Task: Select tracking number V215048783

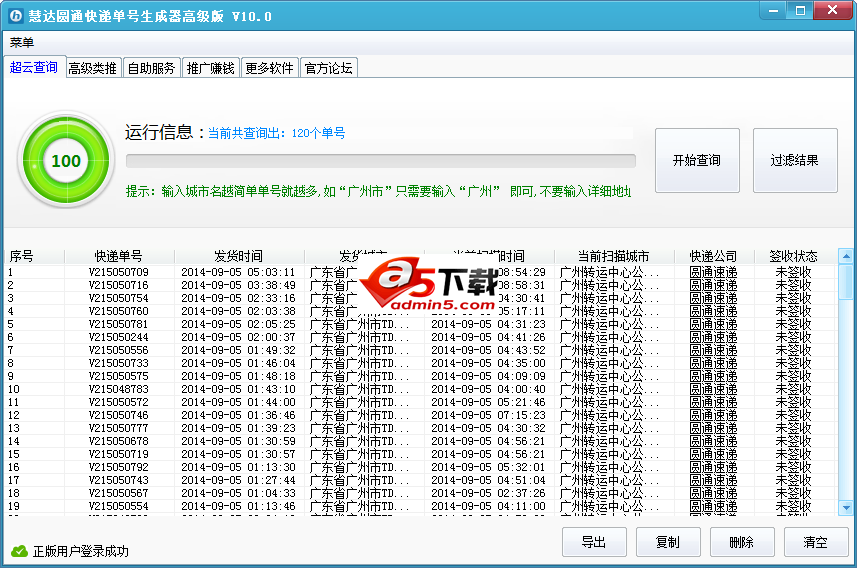Action: 119,389
